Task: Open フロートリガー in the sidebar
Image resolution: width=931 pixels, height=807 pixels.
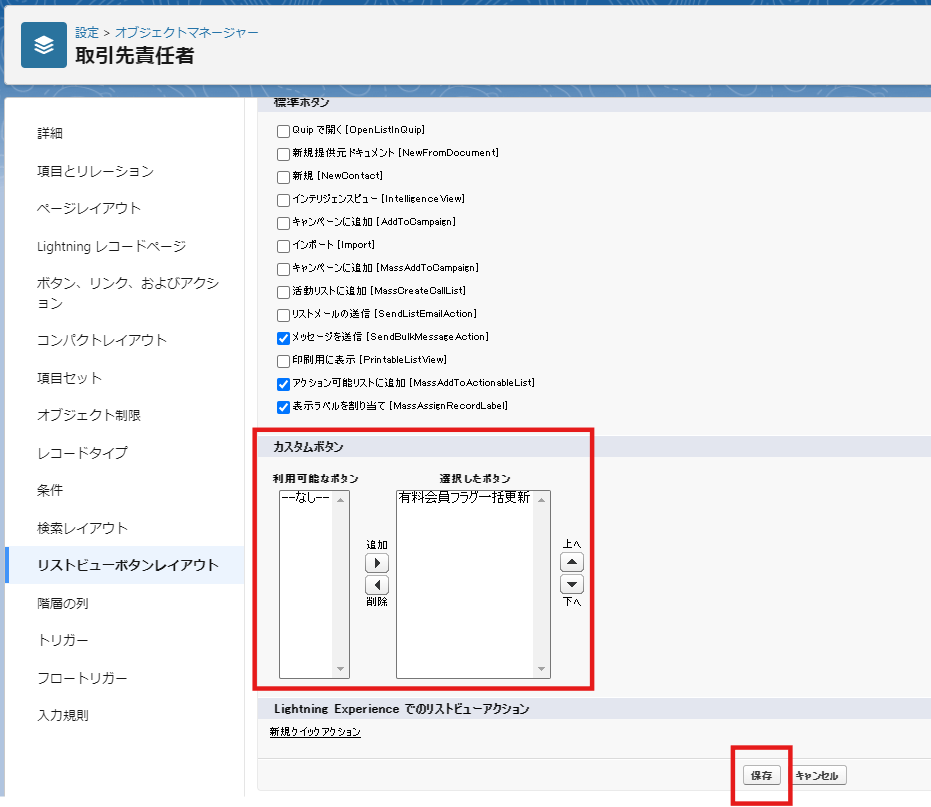Action: [x=82, y=678]
